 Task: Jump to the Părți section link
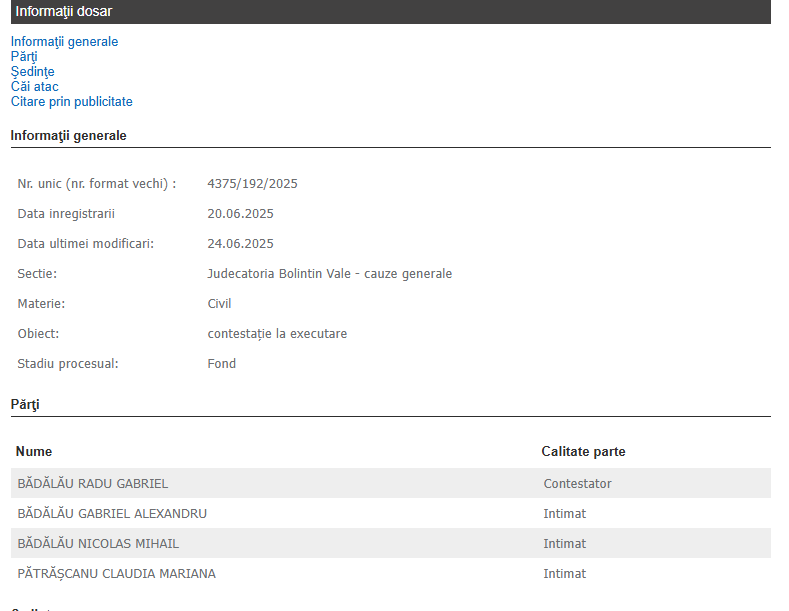pos(24,57)
